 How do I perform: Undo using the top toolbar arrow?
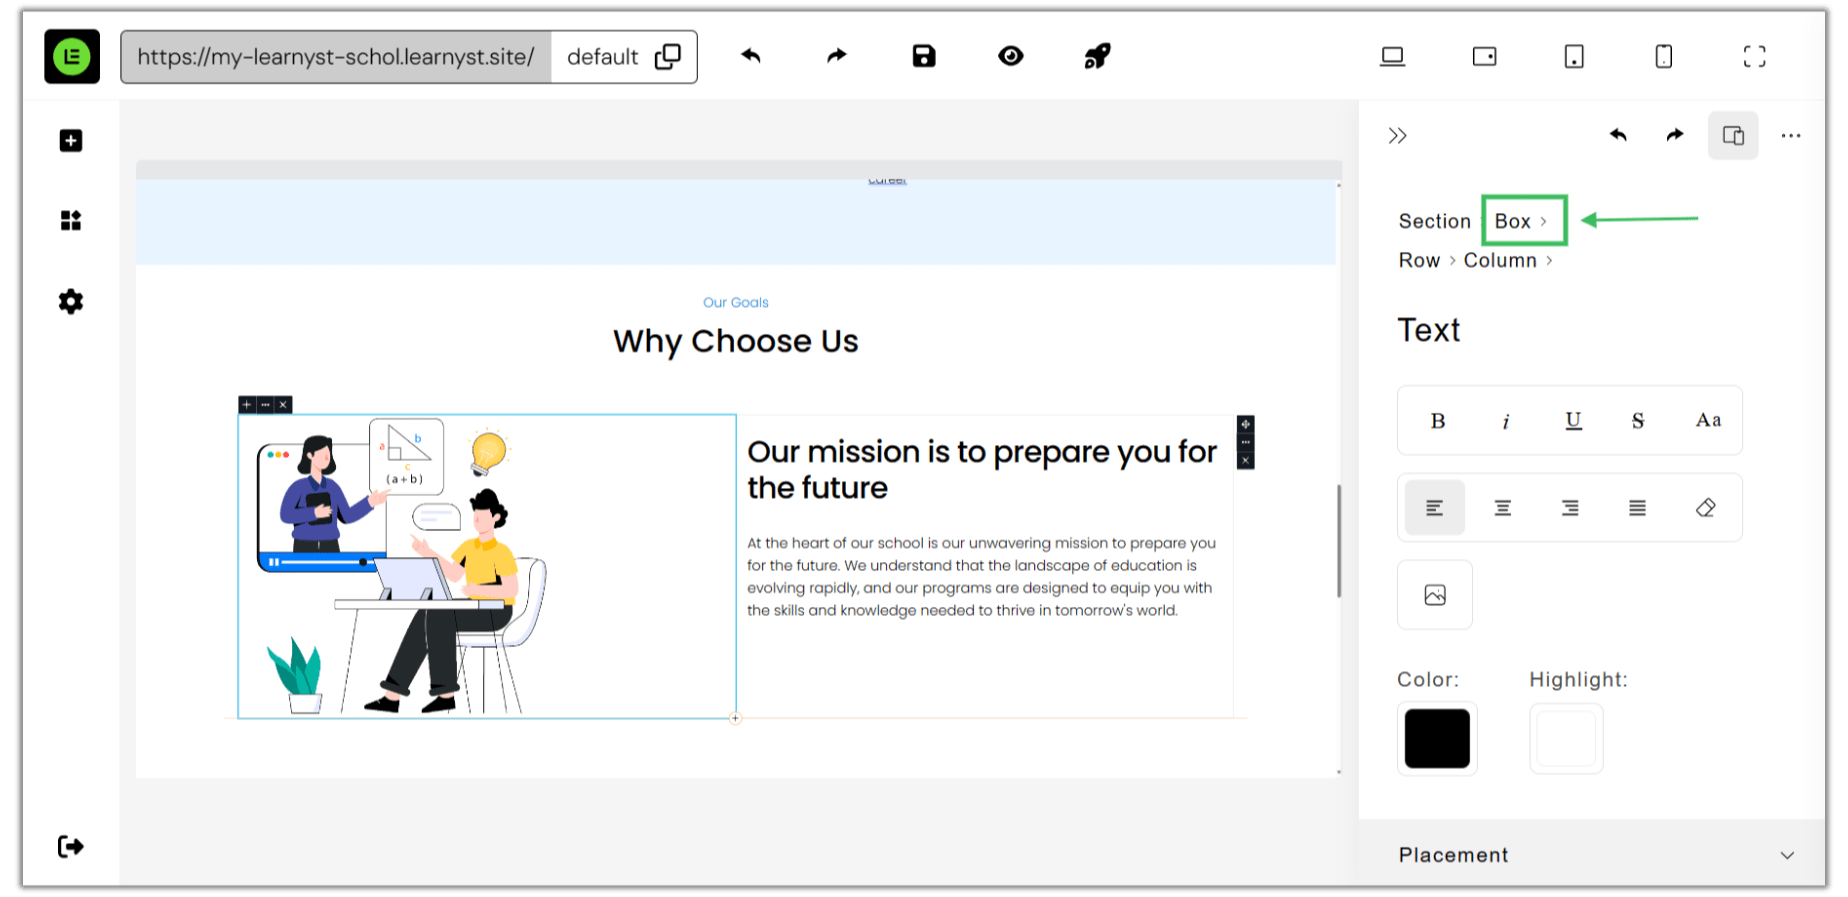click(751, 56)
